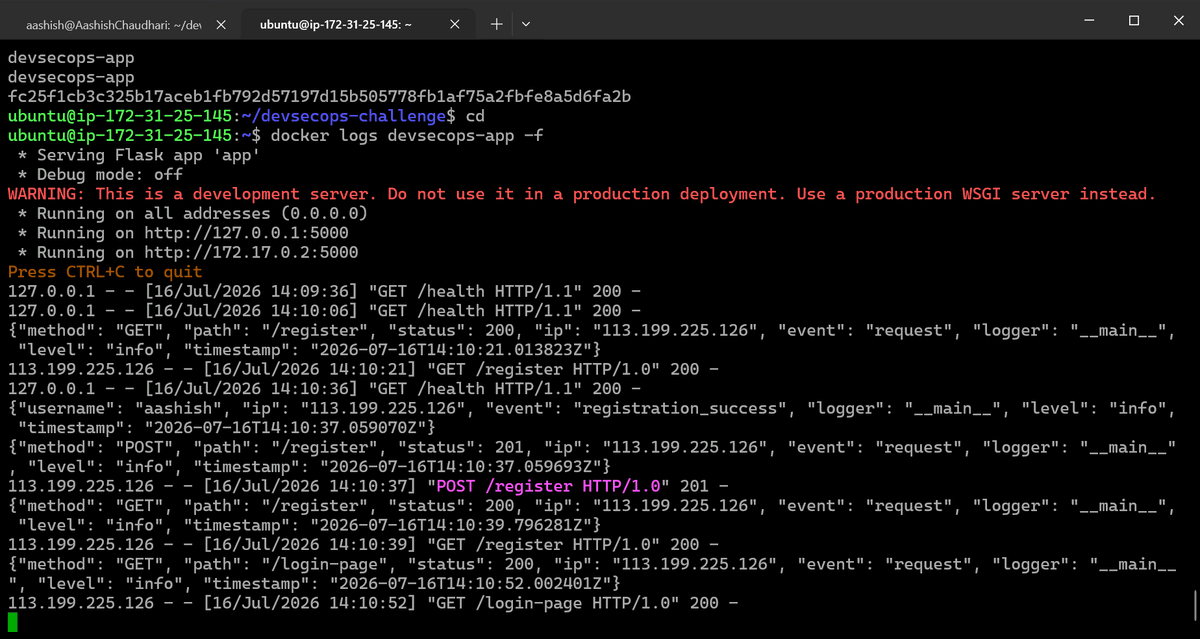
Task: Open a new terminal tab
Action: coord(496,22)
